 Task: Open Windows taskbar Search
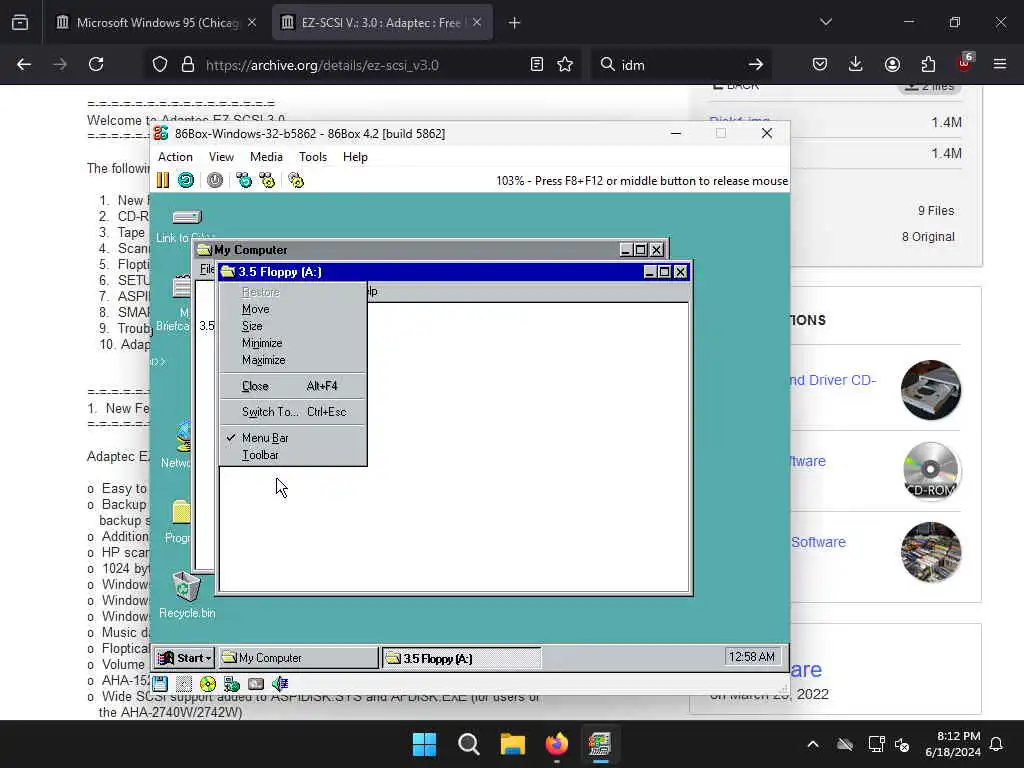point(469,744)
